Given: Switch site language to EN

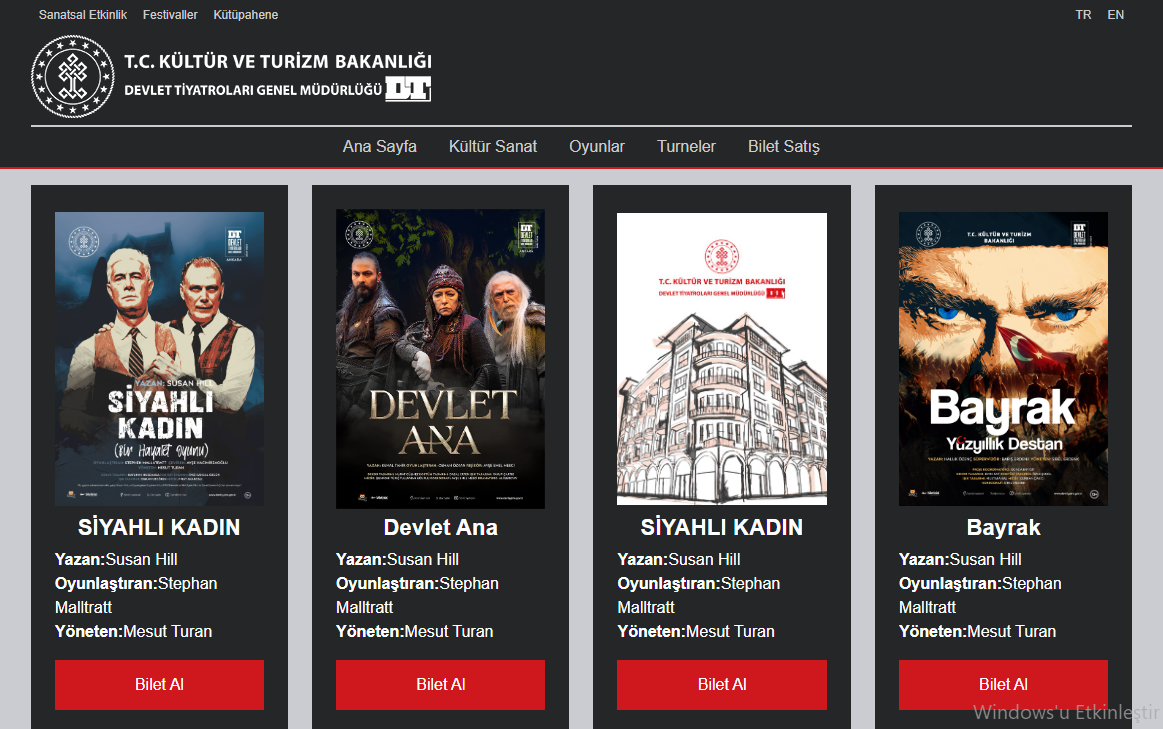Looking at the screenshot, I should 1115,15.
